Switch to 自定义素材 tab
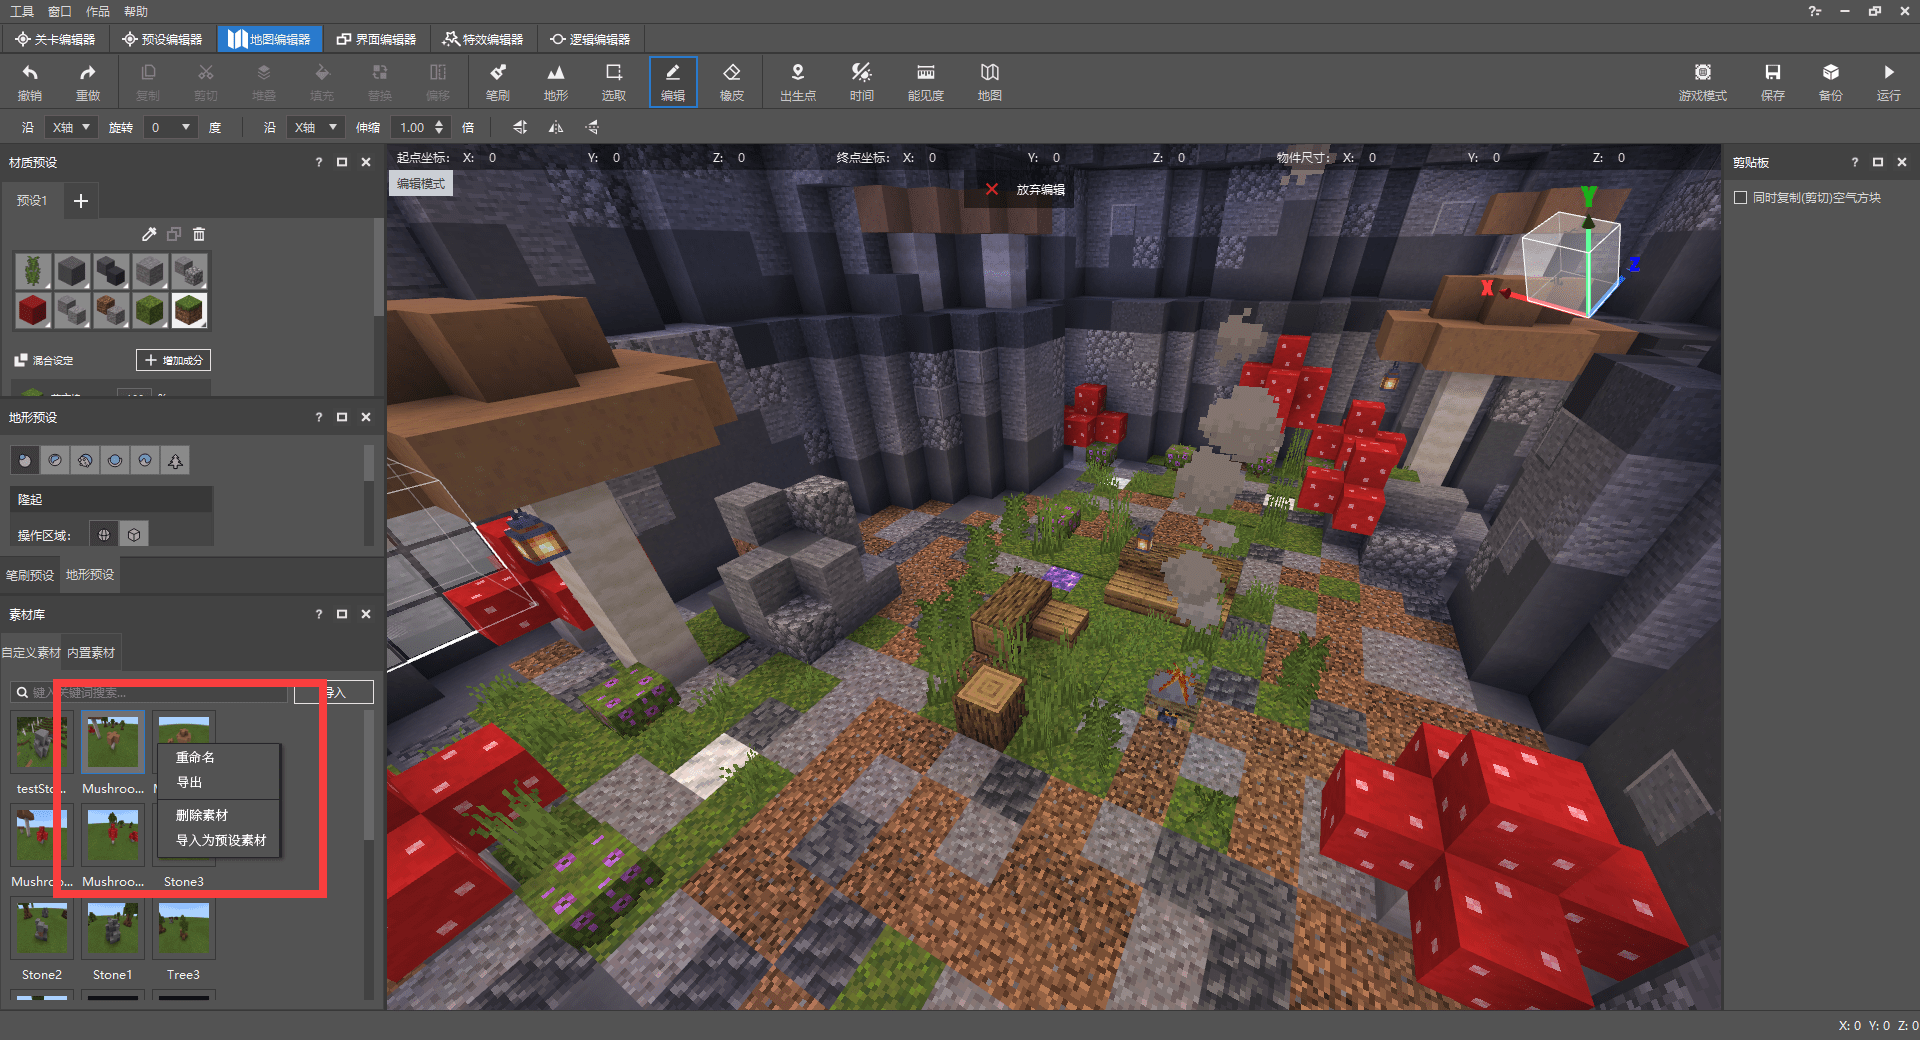 coord(31,652)
